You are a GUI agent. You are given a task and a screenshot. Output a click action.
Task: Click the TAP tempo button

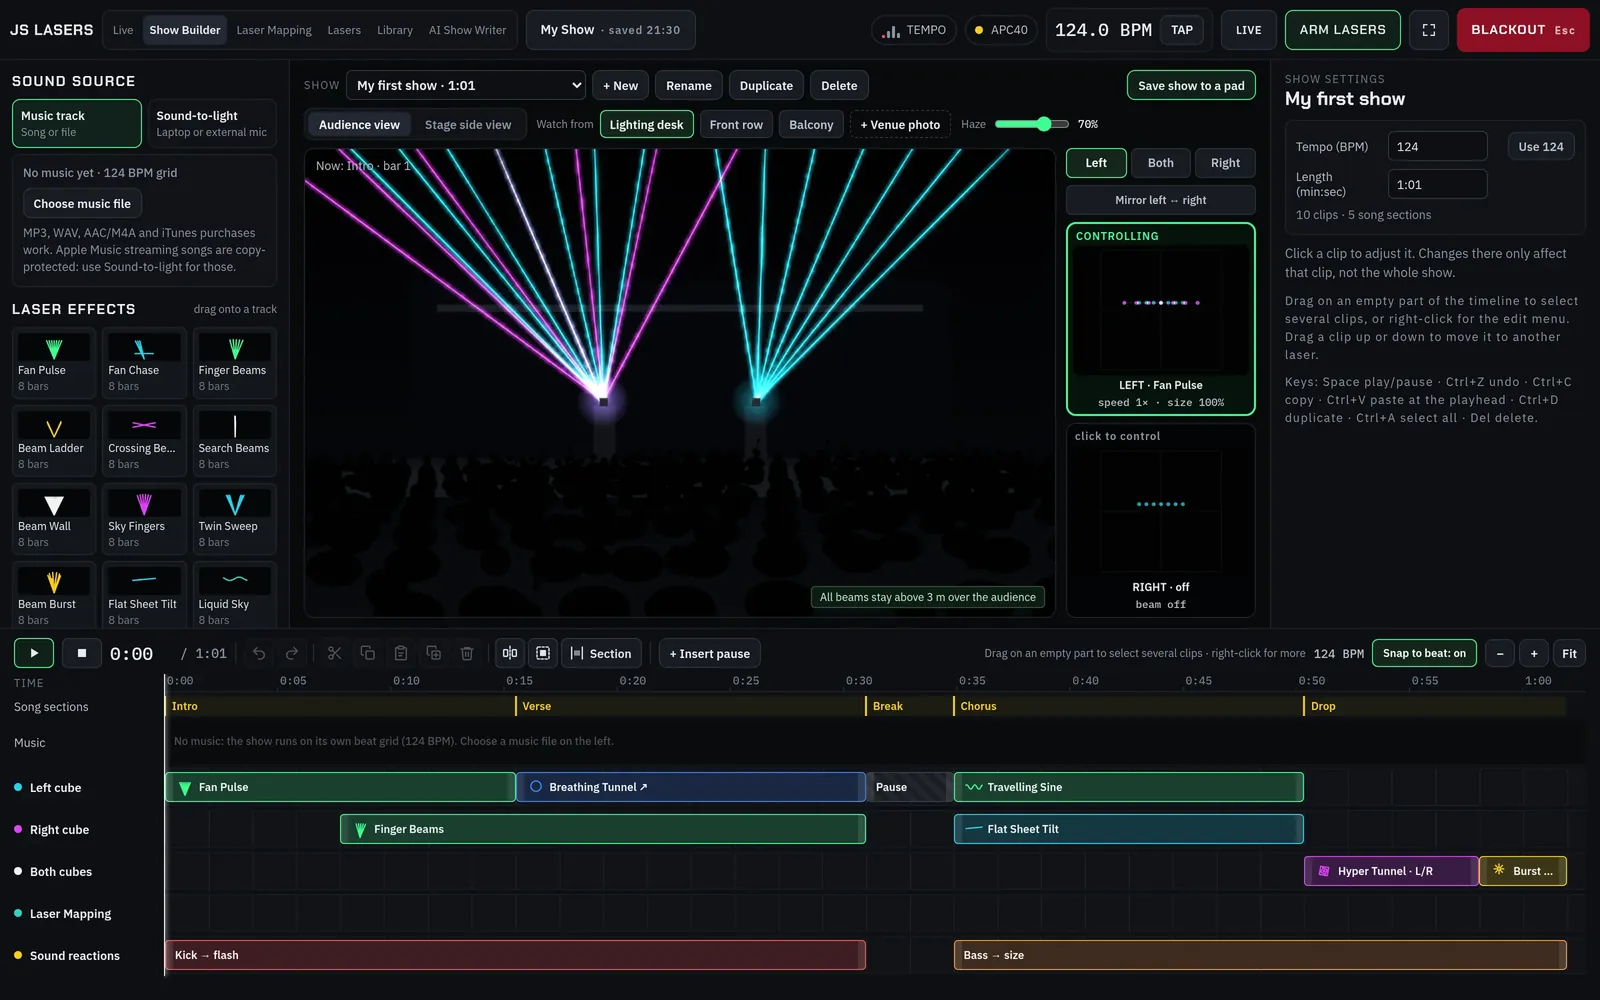(1182, 30)
